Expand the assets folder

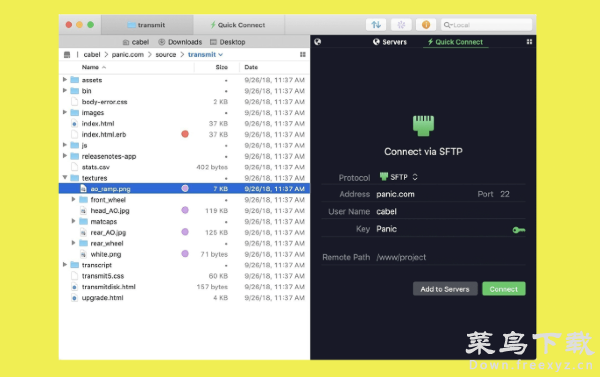point(65,80)
